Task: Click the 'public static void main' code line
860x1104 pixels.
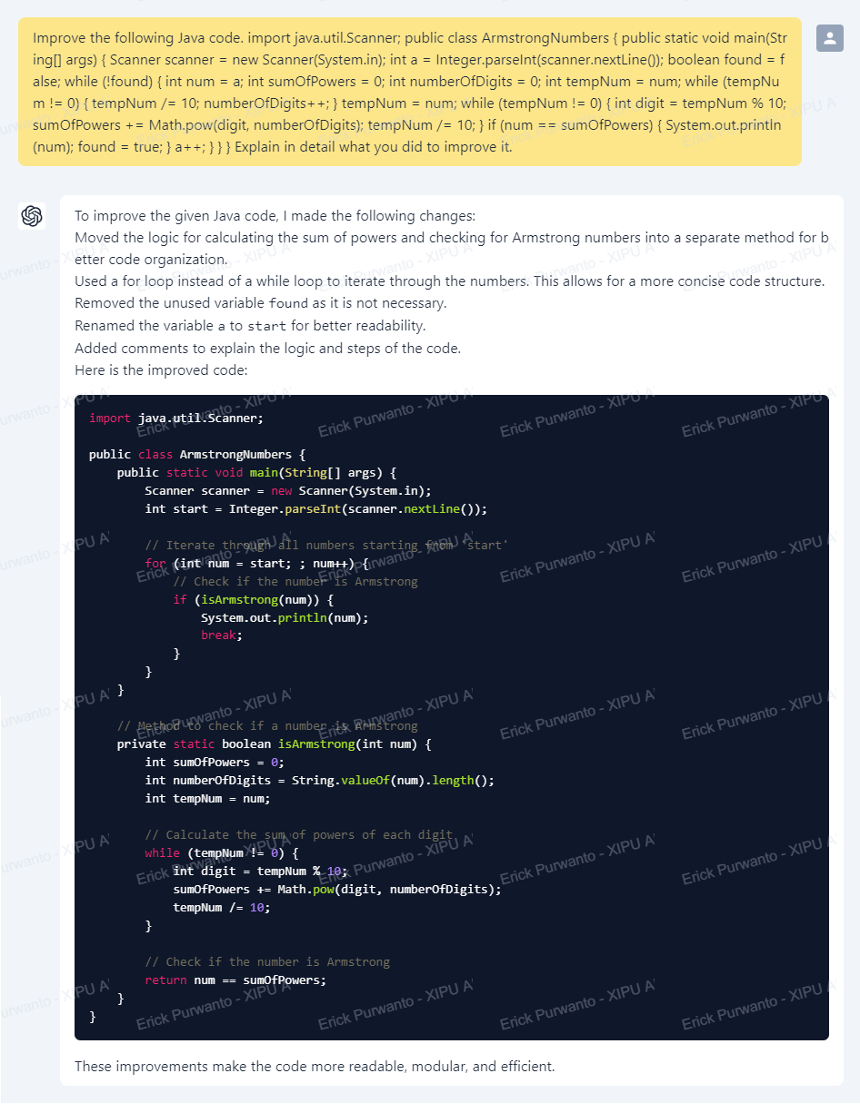Action: tap(257, 472)
